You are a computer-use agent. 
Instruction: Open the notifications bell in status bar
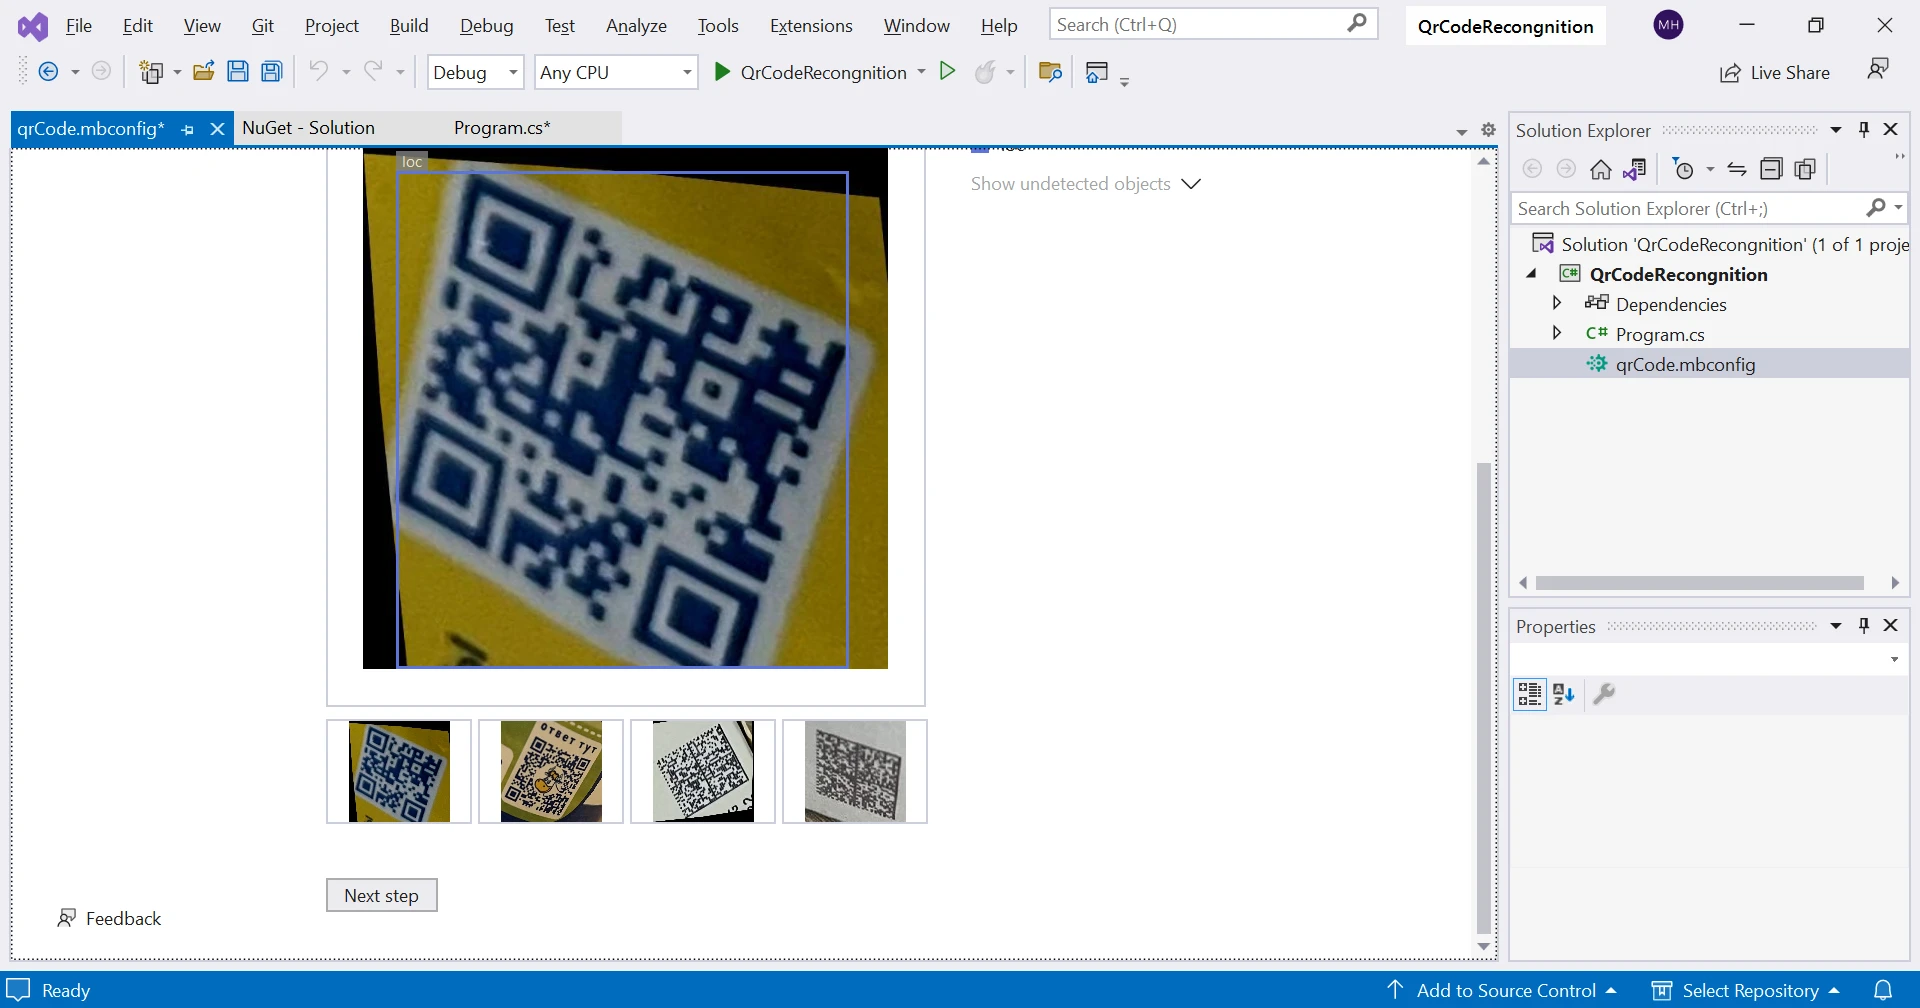click(1883, 990)
